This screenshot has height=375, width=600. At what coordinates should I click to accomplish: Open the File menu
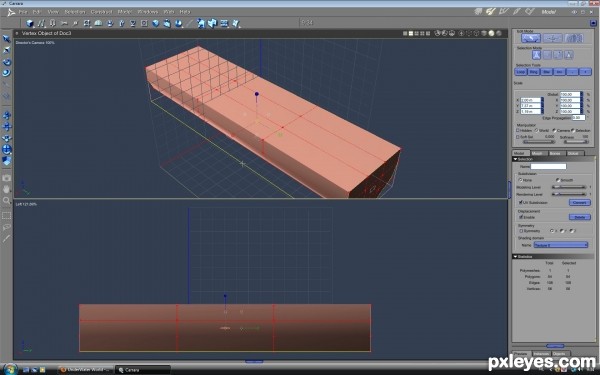point(23,12)
